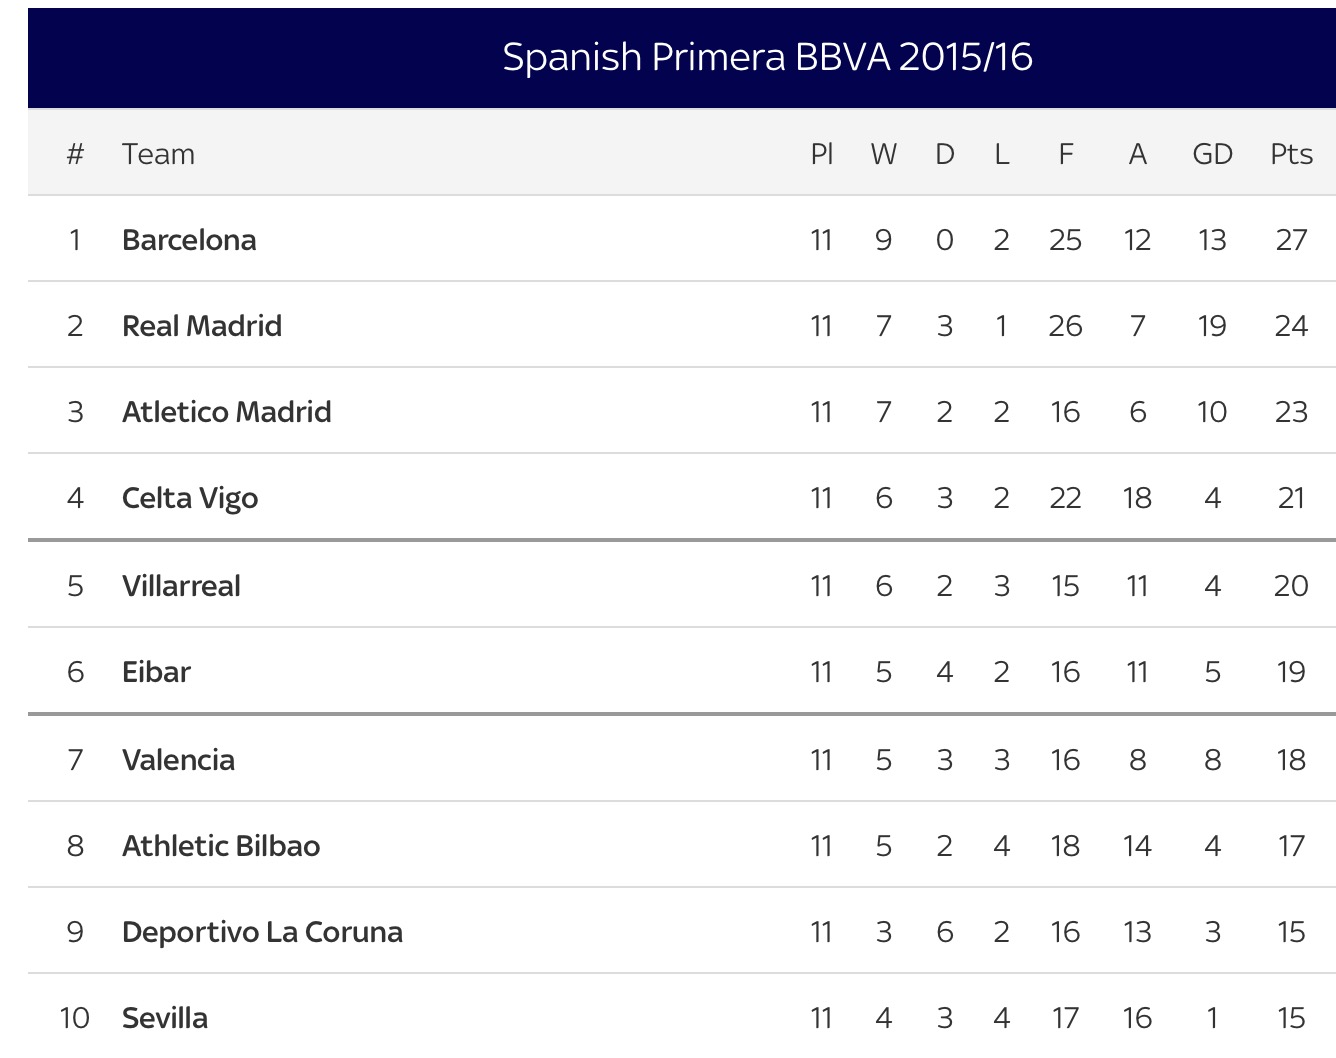1336x1058 pixels.
Task: Click the L losses column header
Action: pyautogui.click(x=1001, y=154)
